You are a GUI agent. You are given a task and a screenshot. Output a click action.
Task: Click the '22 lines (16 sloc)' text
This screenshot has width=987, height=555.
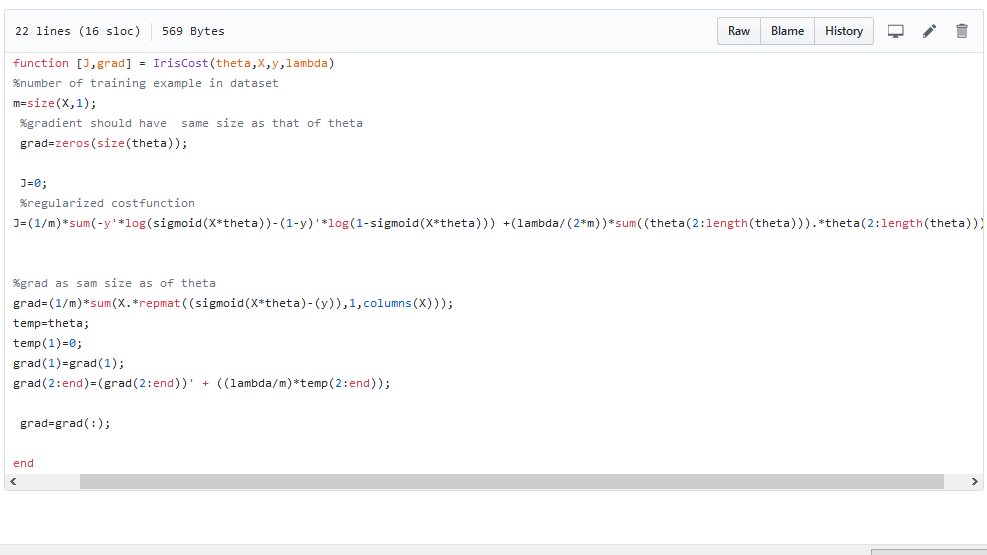[x=77, y=31]
